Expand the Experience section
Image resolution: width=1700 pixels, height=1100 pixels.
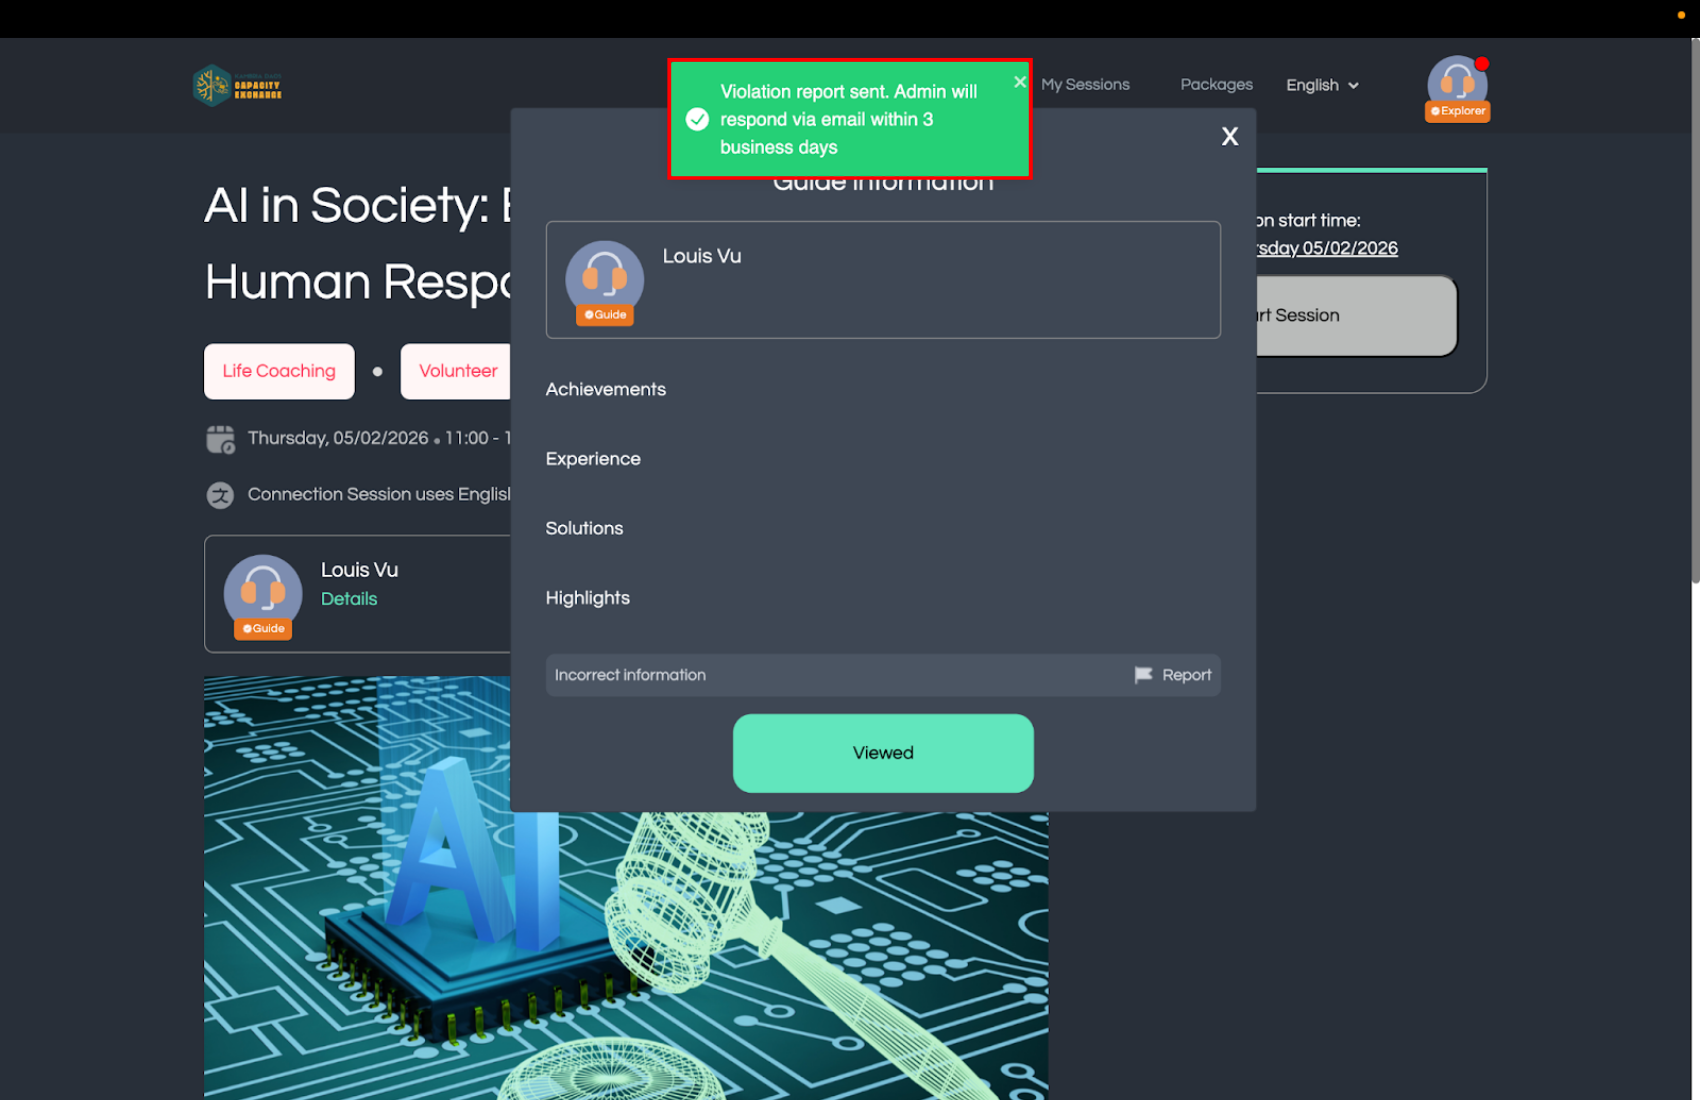click(593, 459)
